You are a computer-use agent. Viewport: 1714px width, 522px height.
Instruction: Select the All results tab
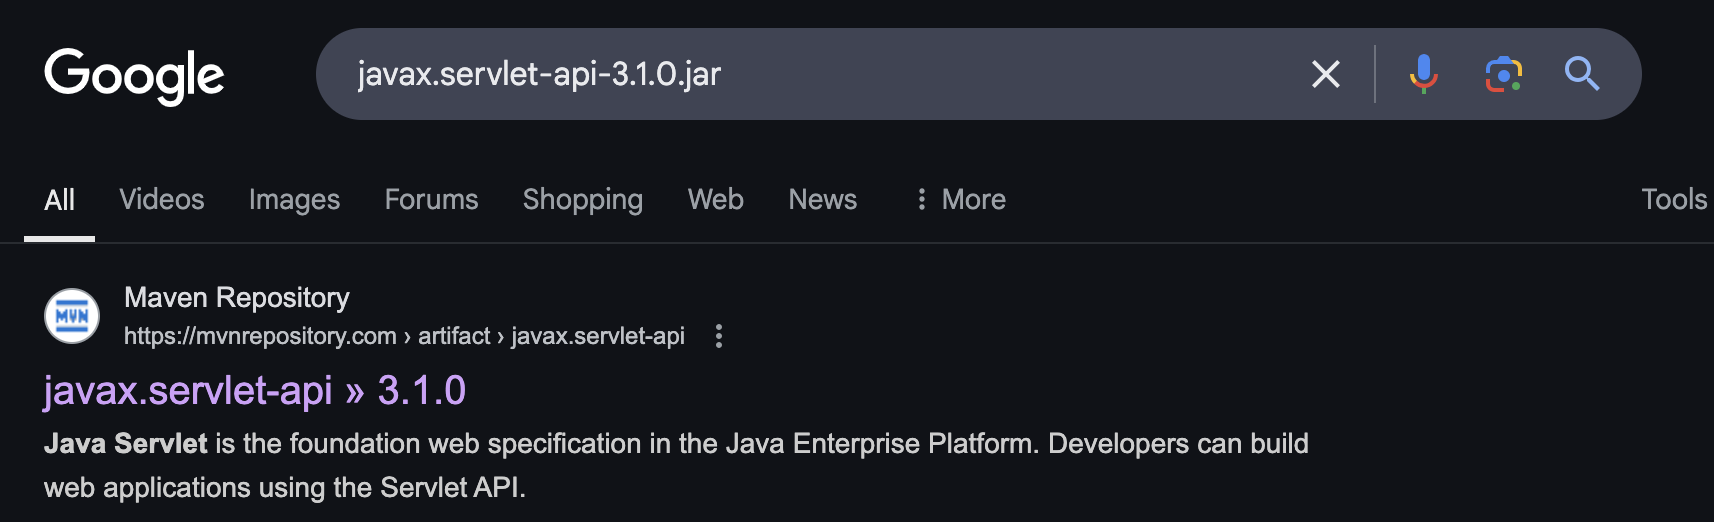[x=59, y=200]
